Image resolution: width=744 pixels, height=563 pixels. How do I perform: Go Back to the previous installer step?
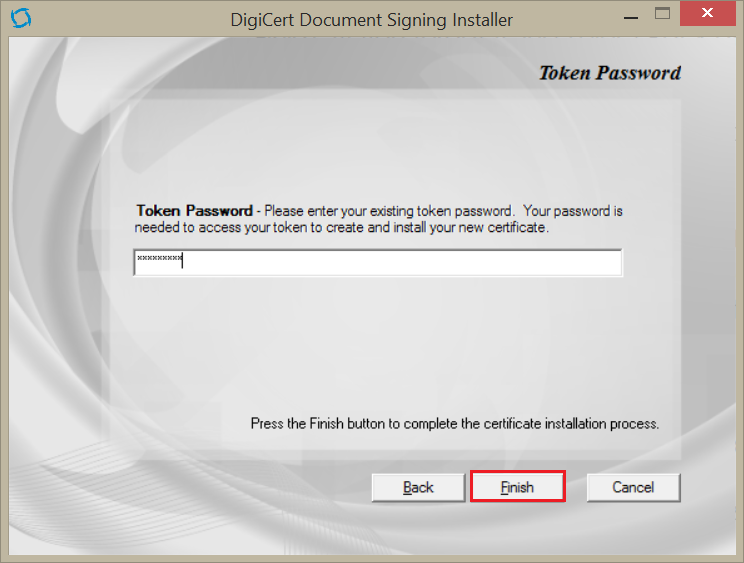pyautogui.click(x=418, y=487)
